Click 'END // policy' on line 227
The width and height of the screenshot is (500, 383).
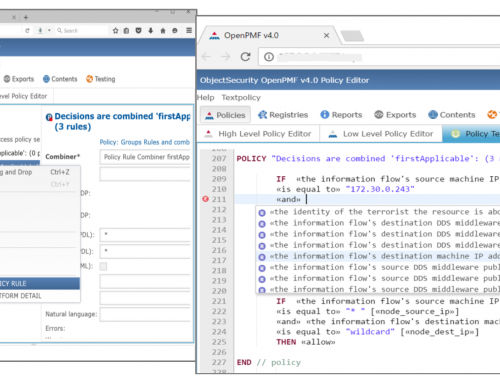(x=269, y=362)
